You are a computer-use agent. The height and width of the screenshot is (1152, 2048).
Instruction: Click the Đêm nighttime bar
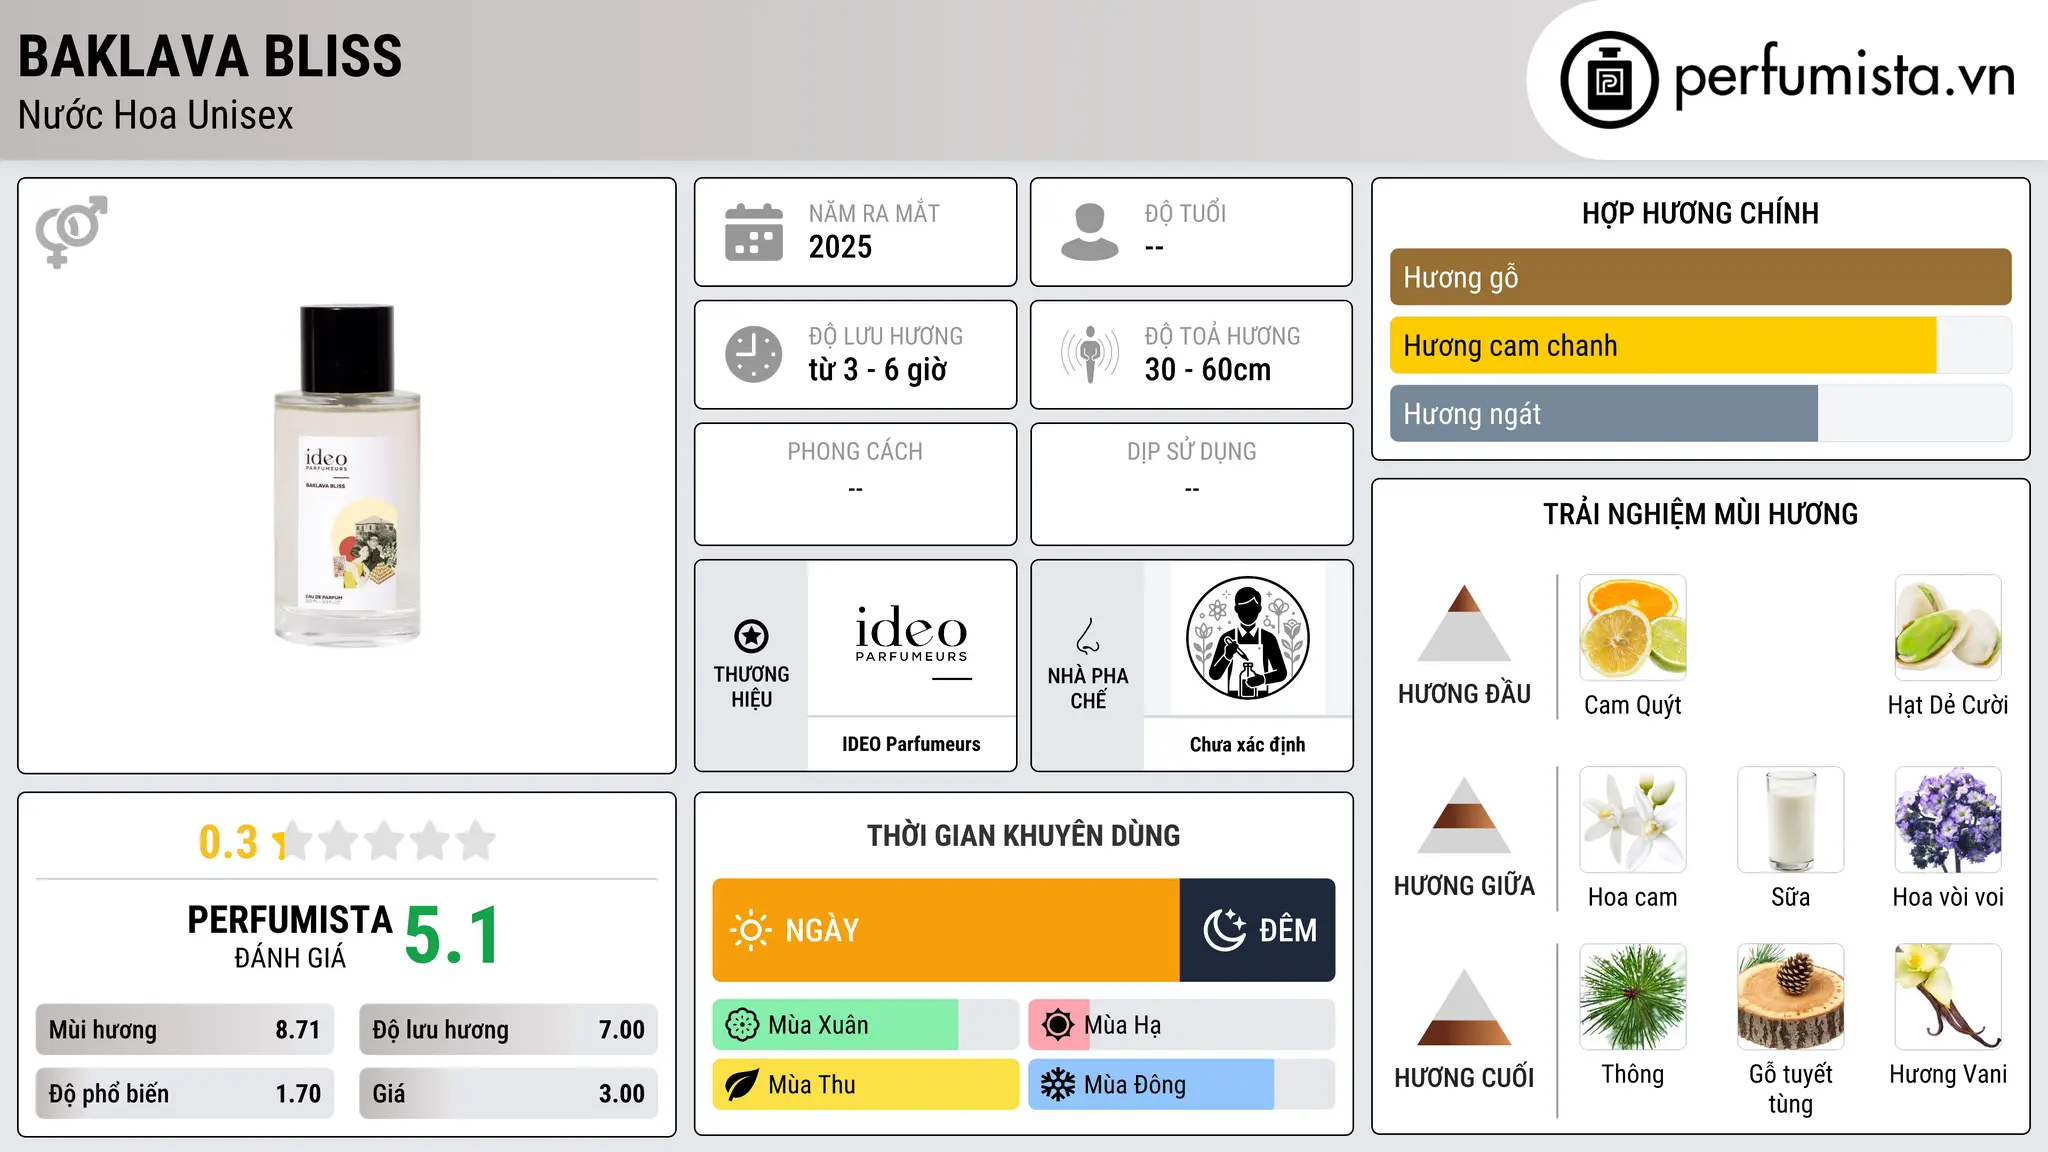[1257, 930]
